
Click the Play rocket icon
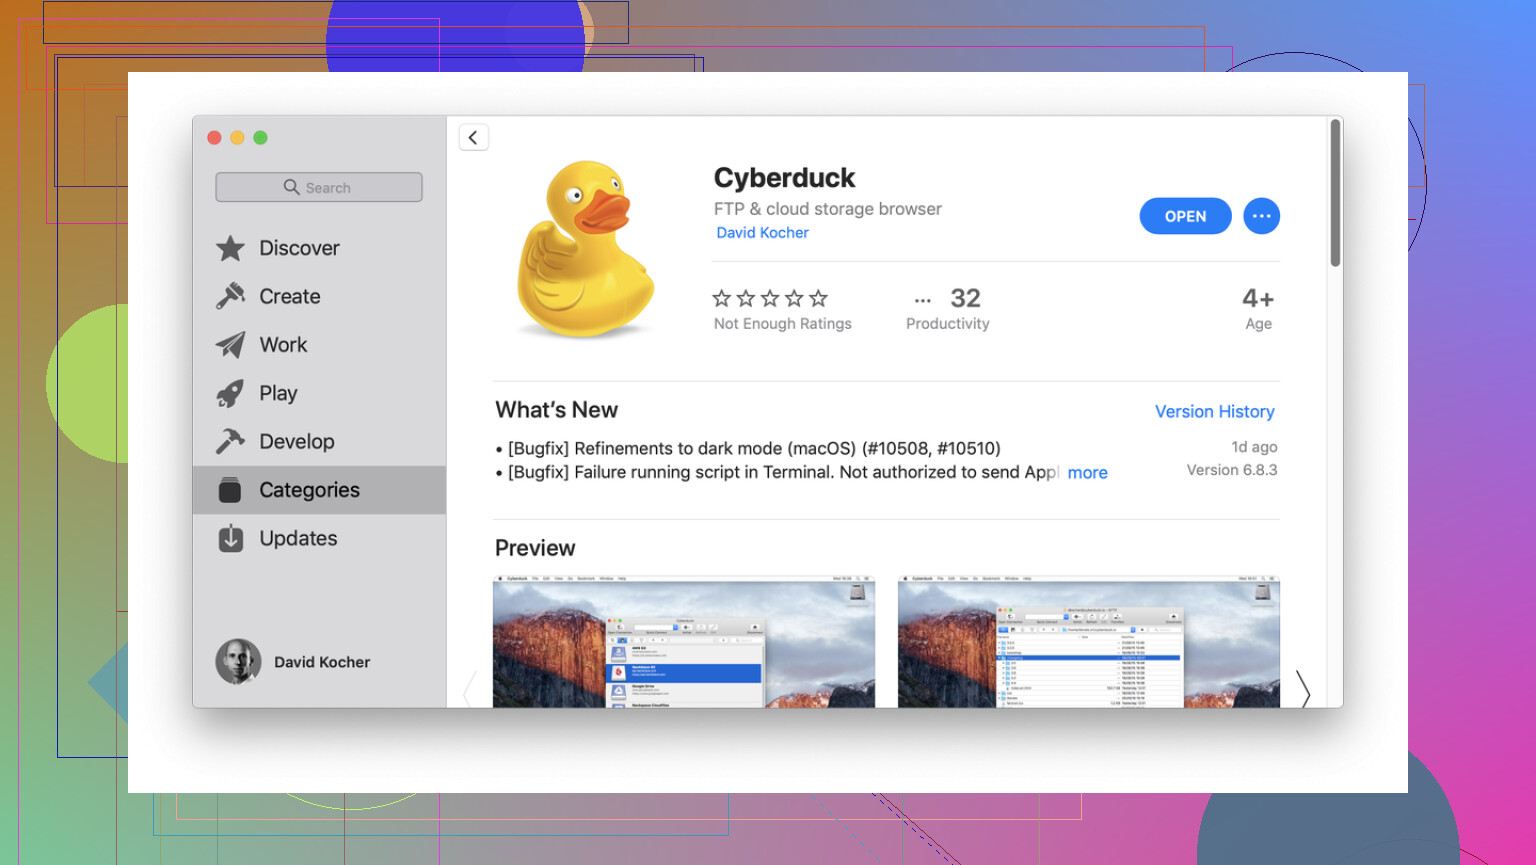pyautogui.click(x=231, y=393)
